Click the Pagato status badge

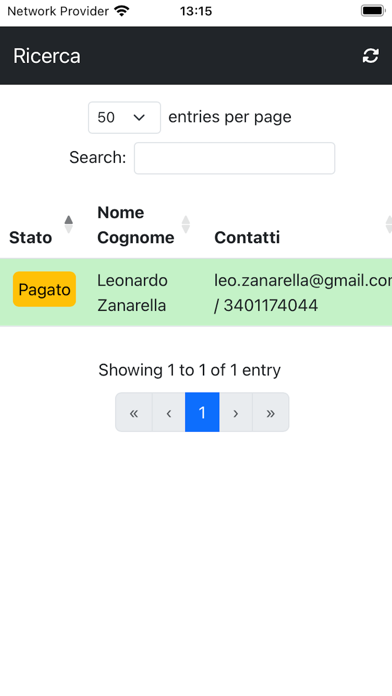[44, 289]
